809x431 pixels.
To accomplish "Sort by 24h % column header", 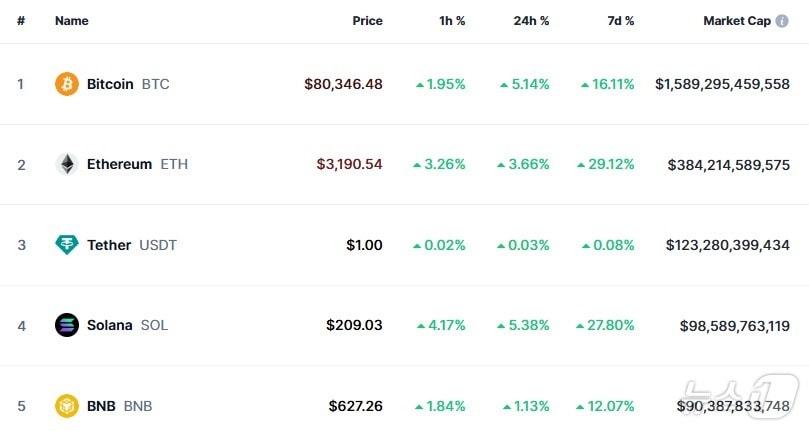I will coord(530,21).
